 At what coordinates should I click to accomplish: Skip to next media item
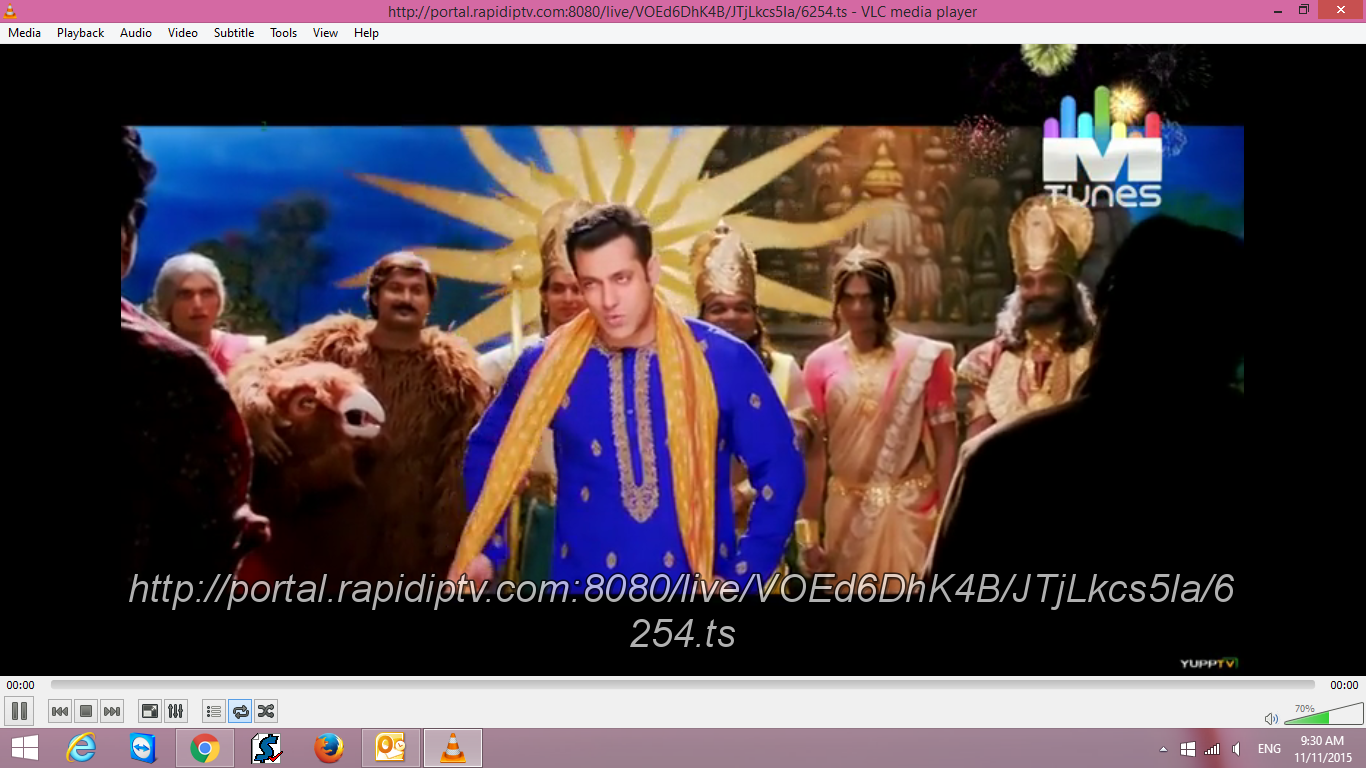click(x=112, y=711)
